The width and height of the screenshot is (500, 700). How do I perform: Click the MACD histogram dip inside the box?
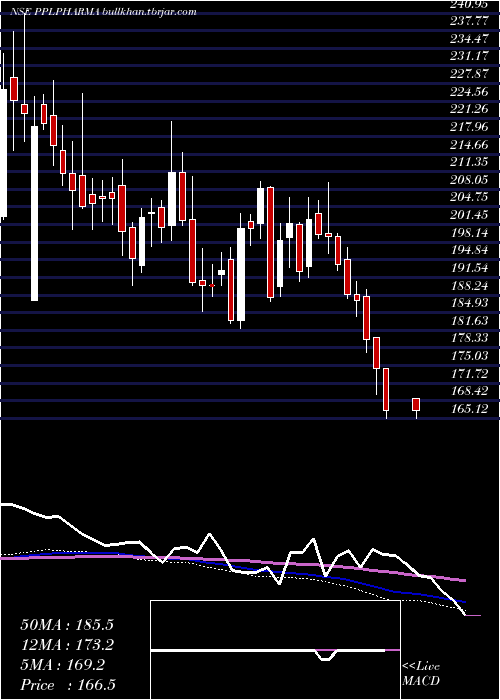pos(326,655)
